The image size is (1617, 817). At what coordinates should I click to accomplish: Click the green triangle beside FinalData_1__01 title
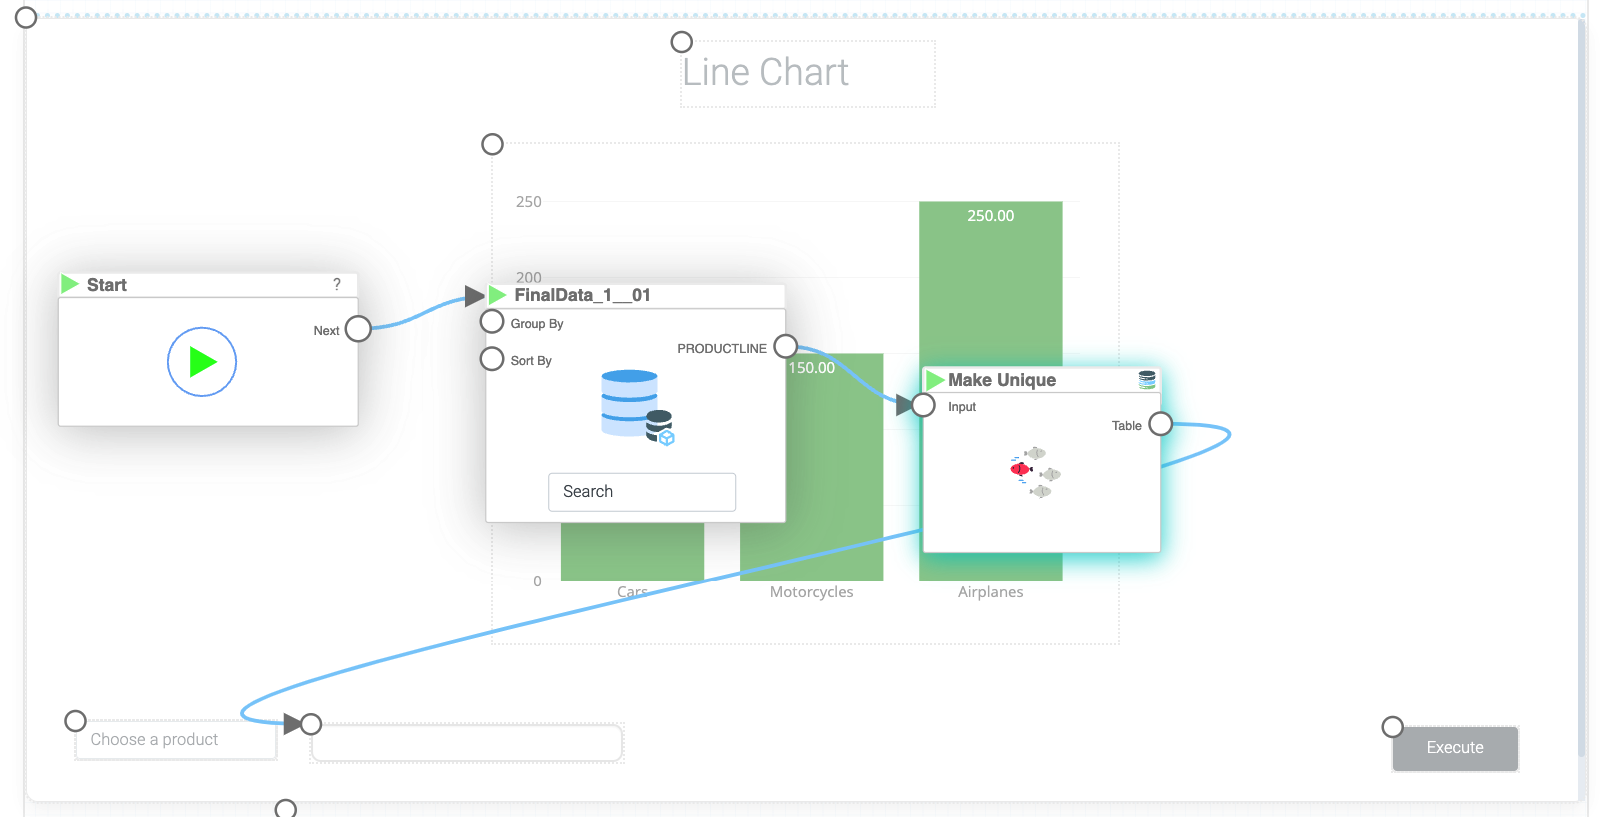coord(497,295)
